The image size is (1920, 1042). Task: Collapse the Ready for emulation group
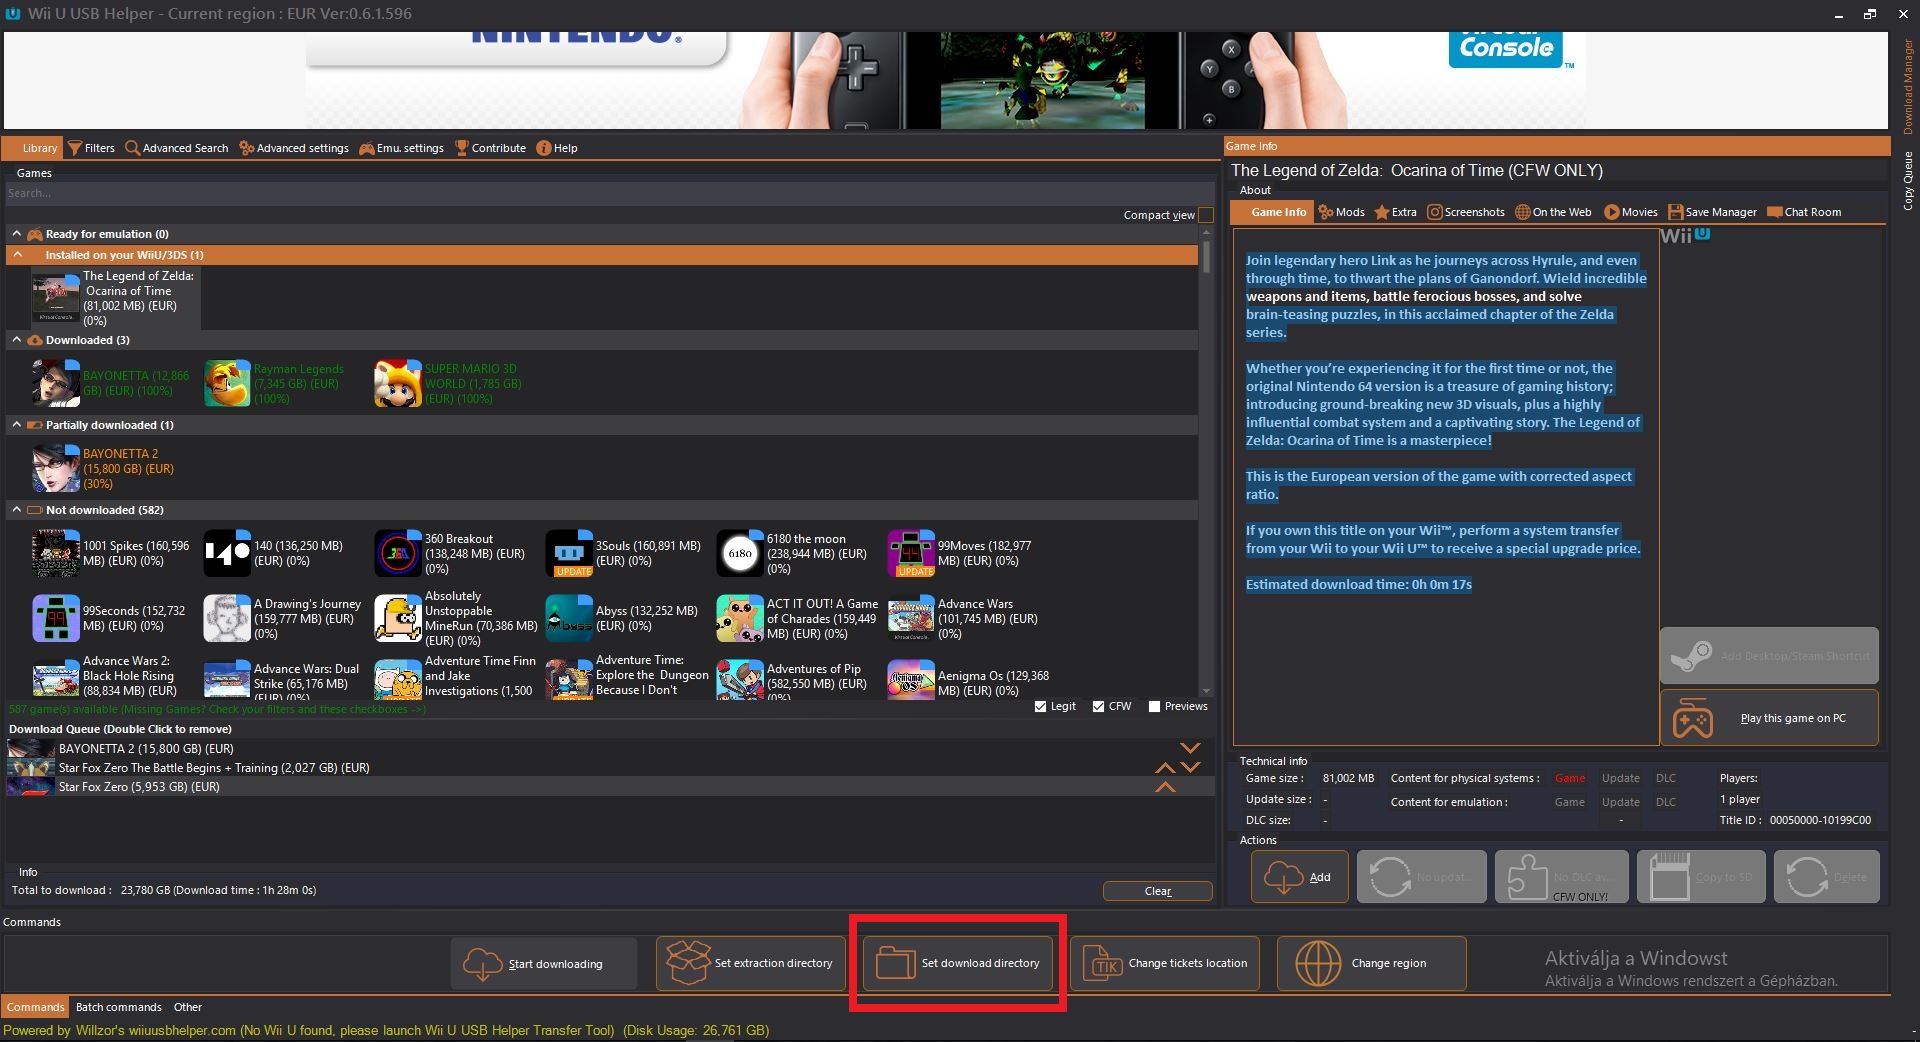point(16,234)
